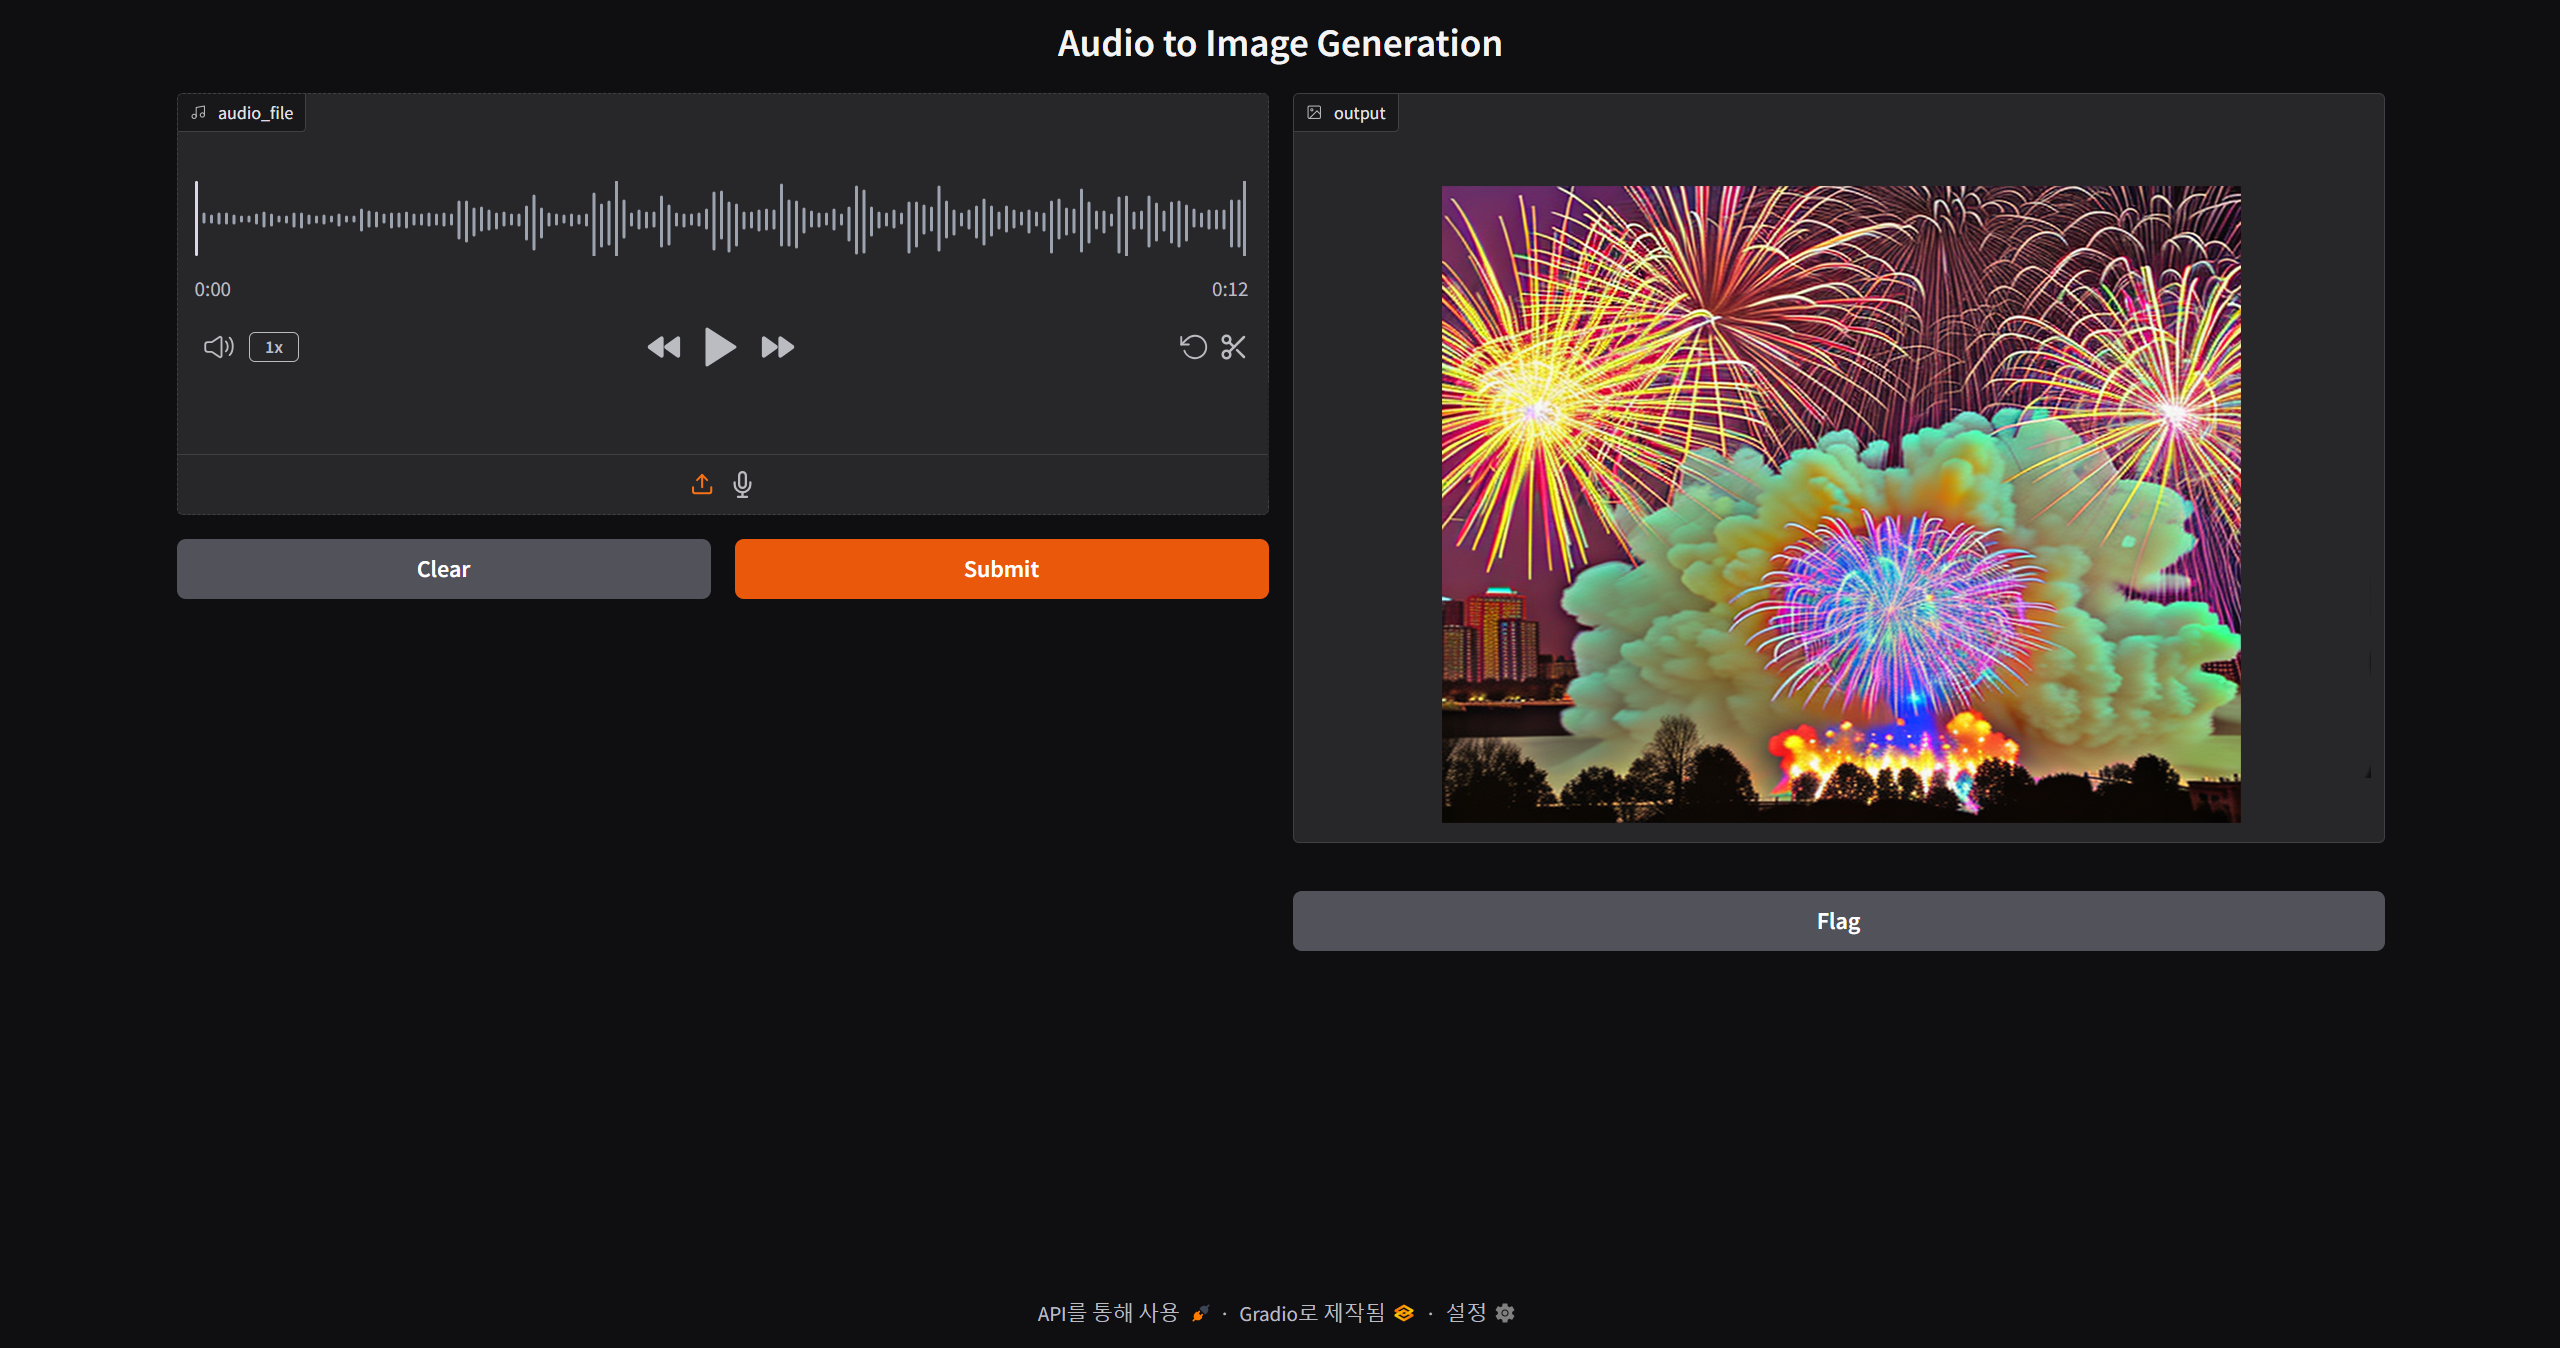Change playback speed with the 1x button
The image size is (2560, 1348).
click(274, 347)
